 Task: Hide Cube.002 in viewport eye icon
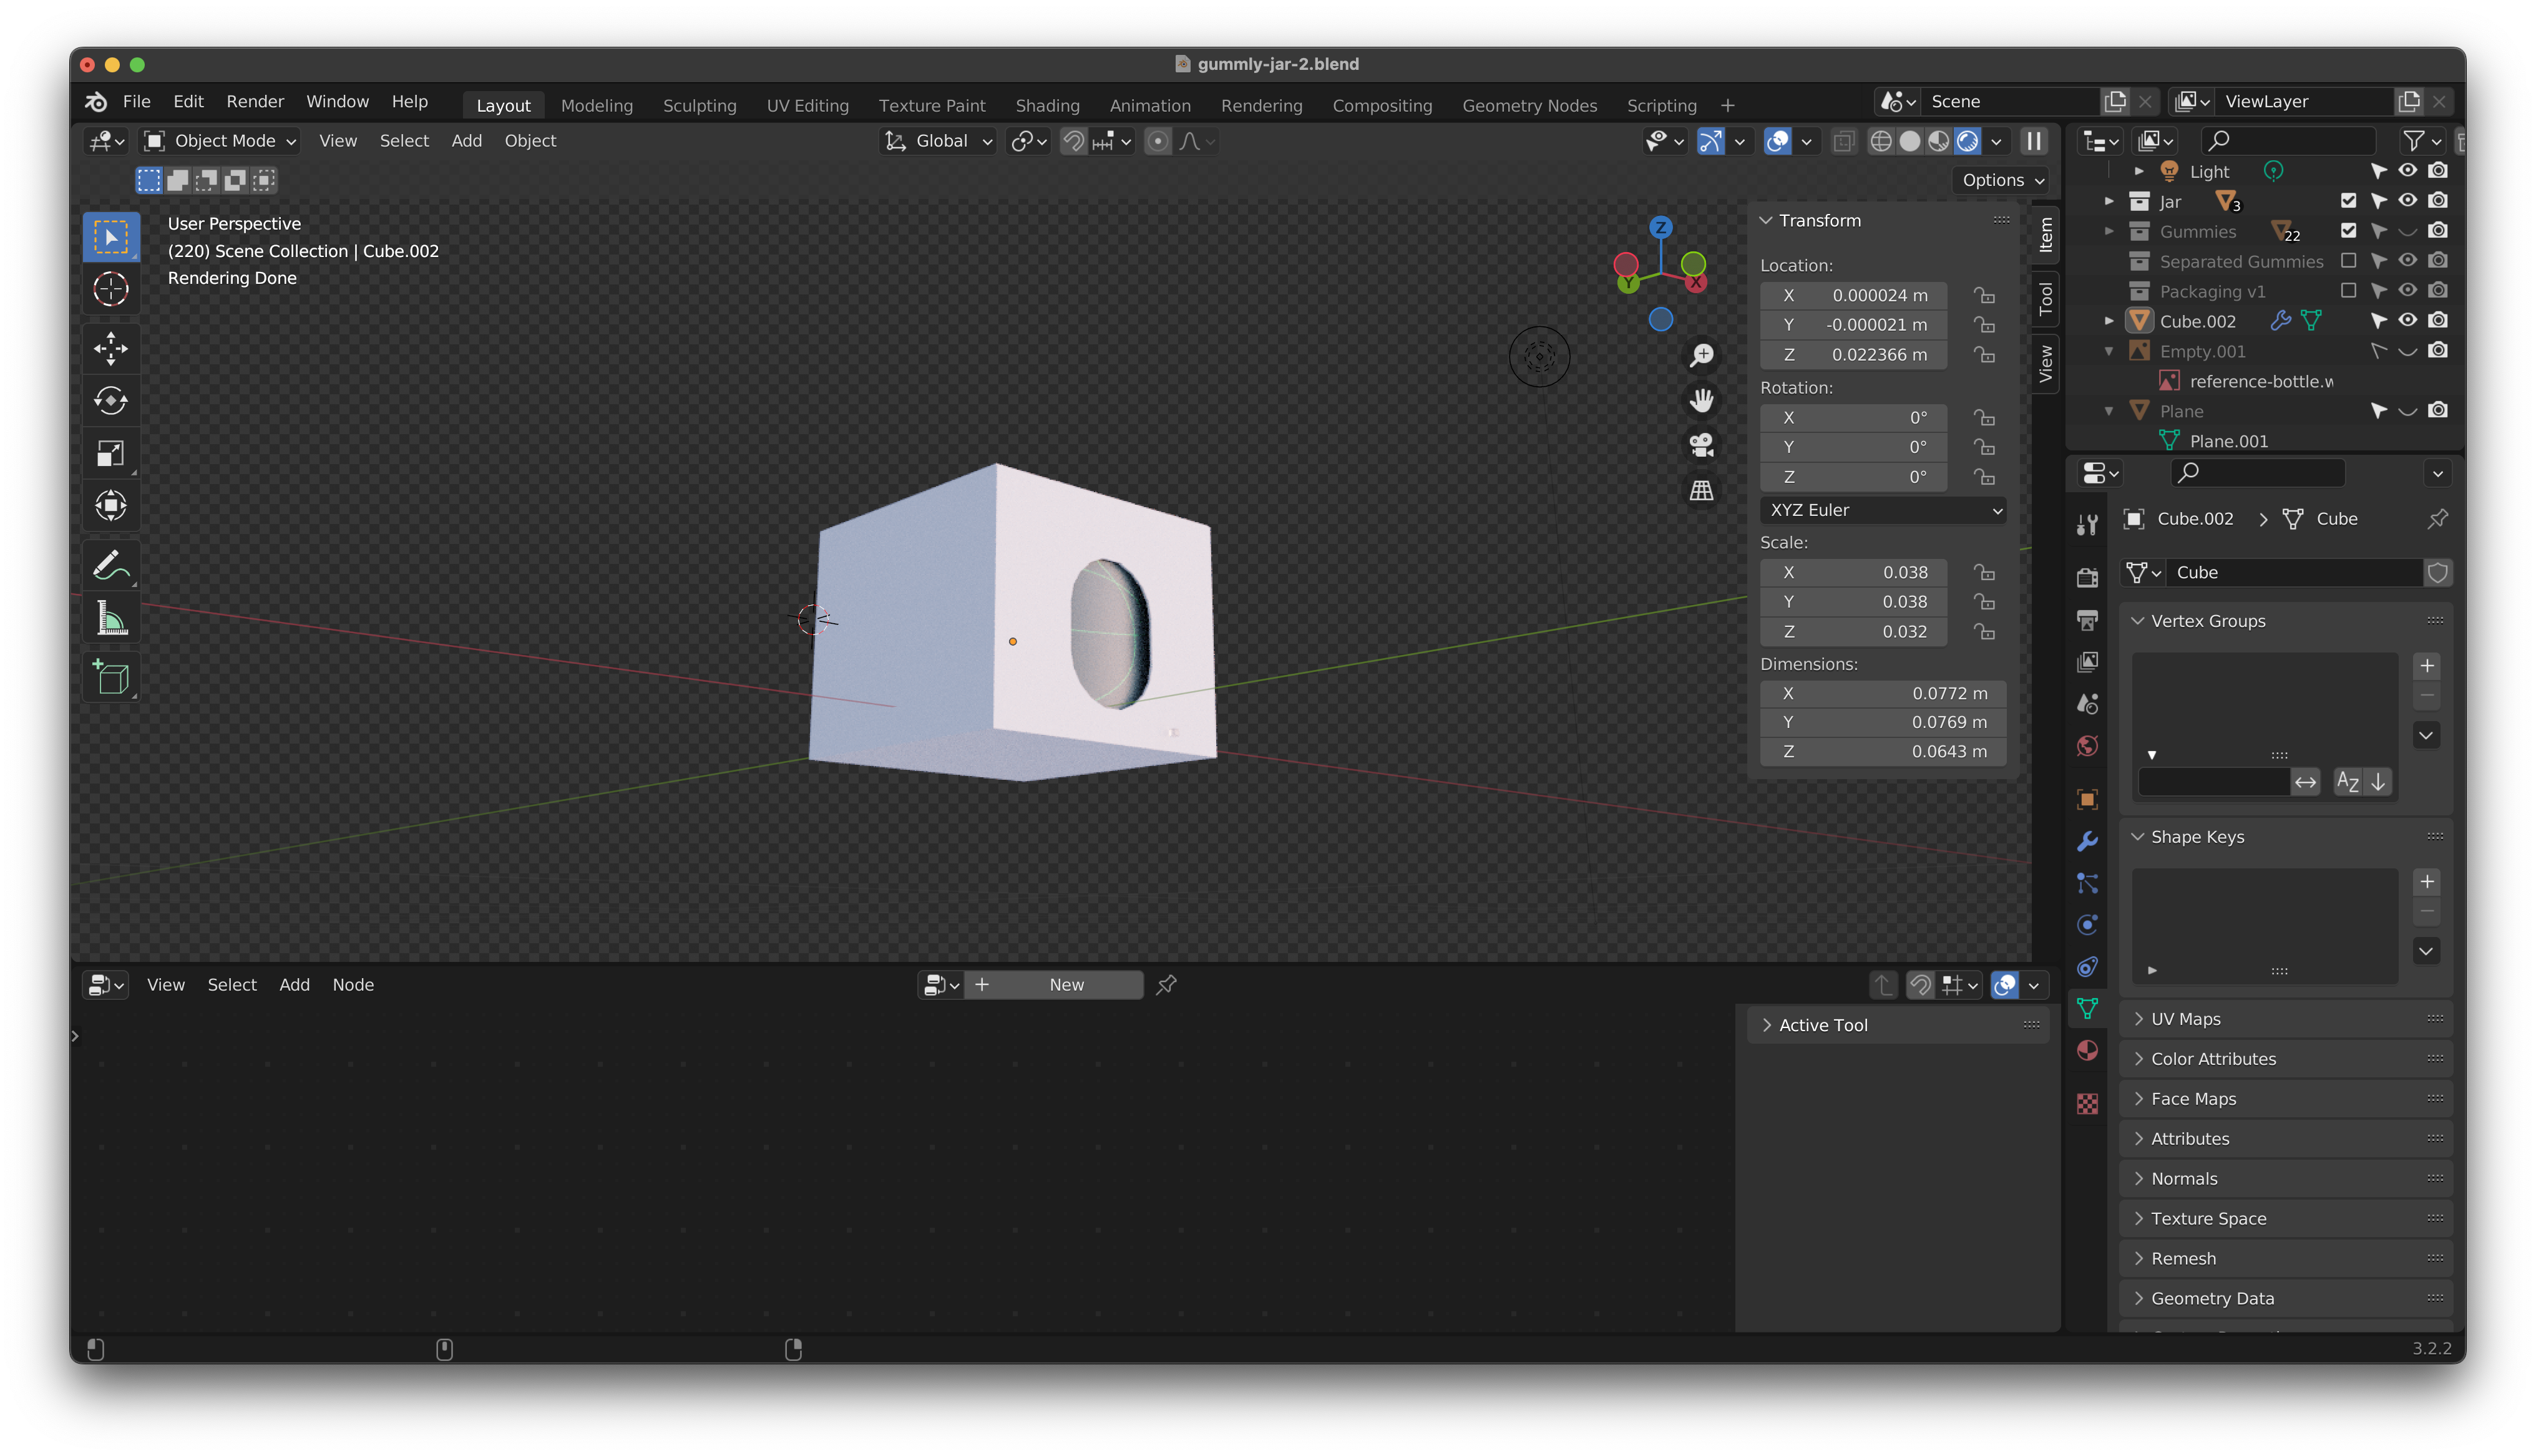[x=2408, y=321]
